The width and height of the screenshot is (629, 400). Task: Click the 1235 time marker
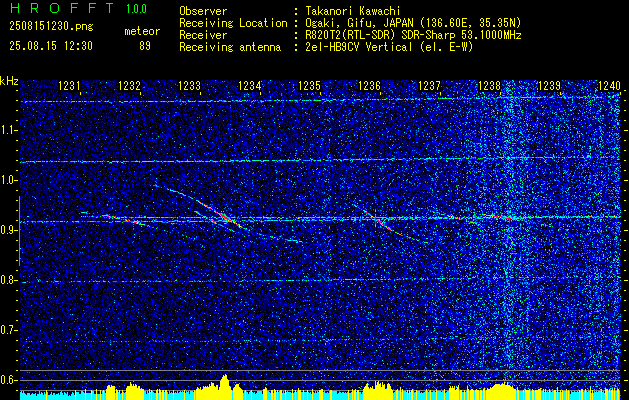[x=309, y=85]
